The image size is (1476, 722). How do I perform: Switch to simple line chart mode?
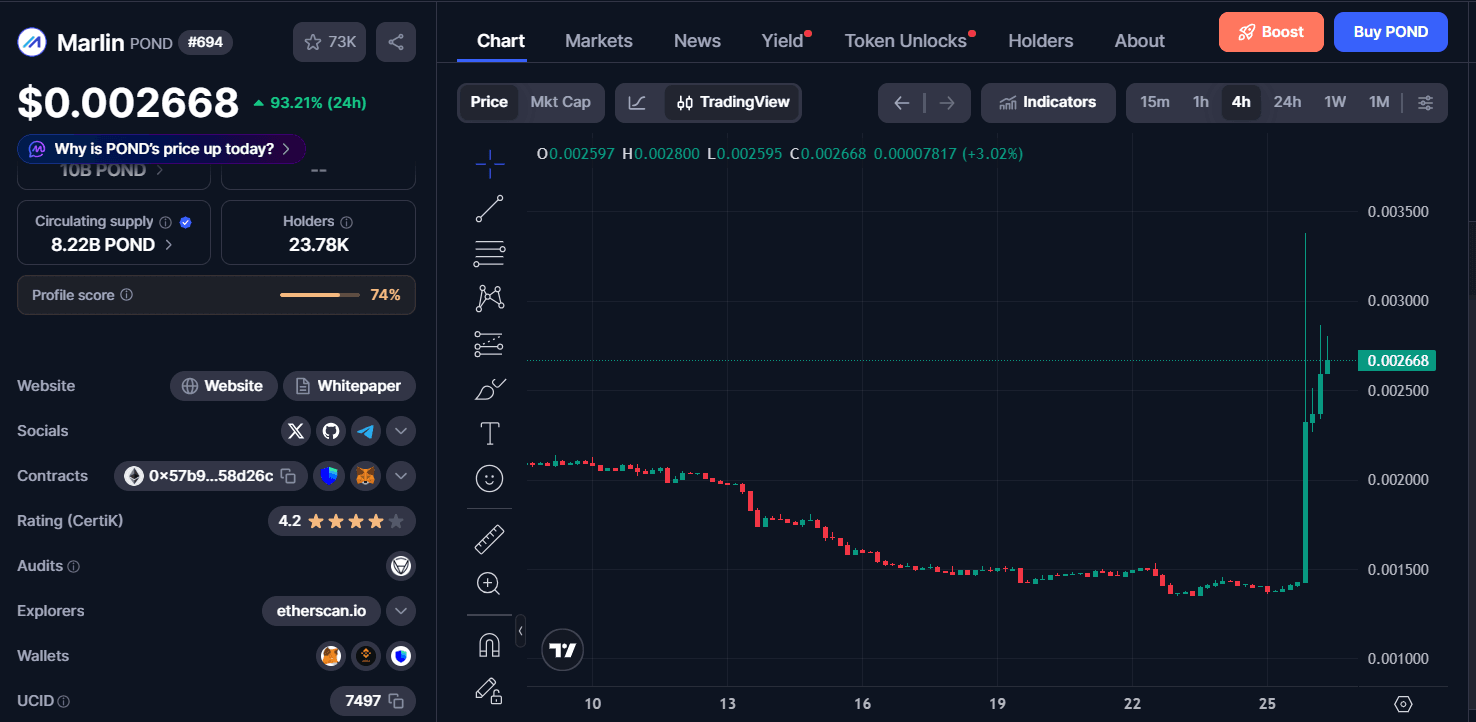[x=638, y=102]
